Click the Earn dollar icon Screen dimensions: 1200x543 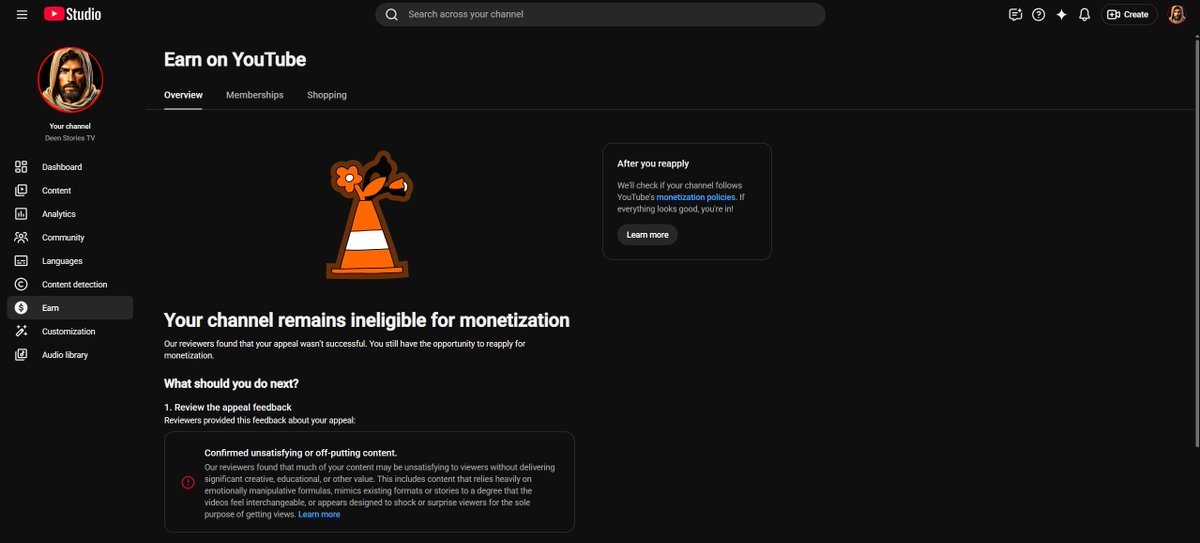tap(21, 308)
